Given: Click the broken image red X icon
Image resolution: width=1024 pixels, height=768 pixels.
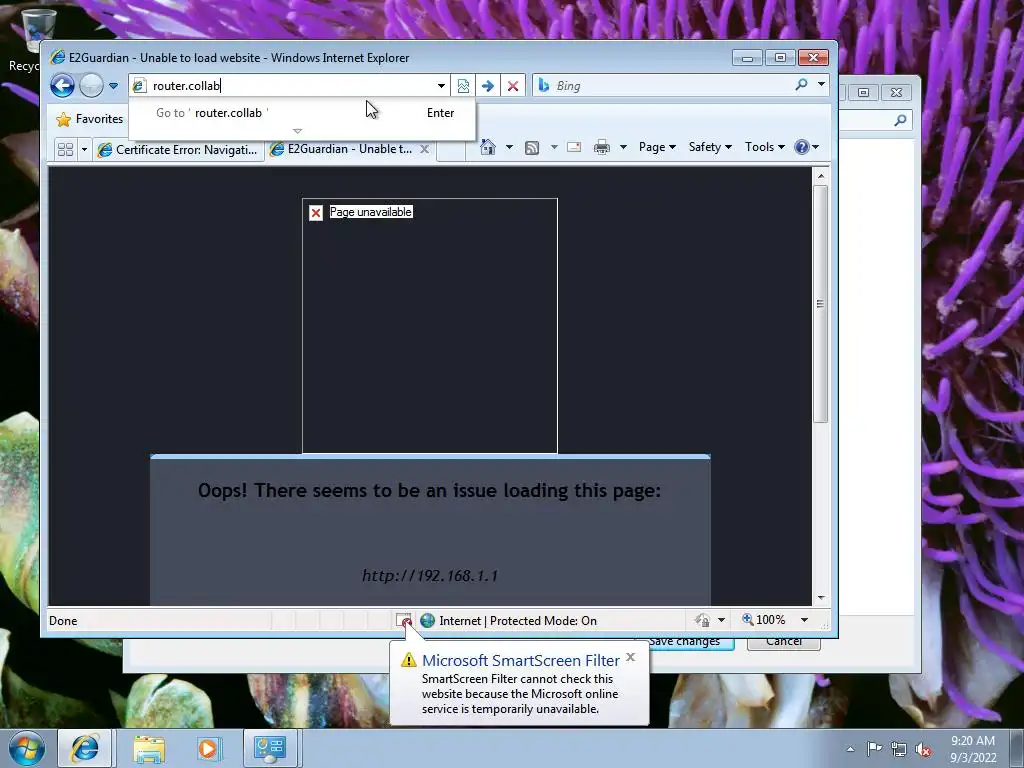Looking at the screenshot, I should (x=316, y=213).
